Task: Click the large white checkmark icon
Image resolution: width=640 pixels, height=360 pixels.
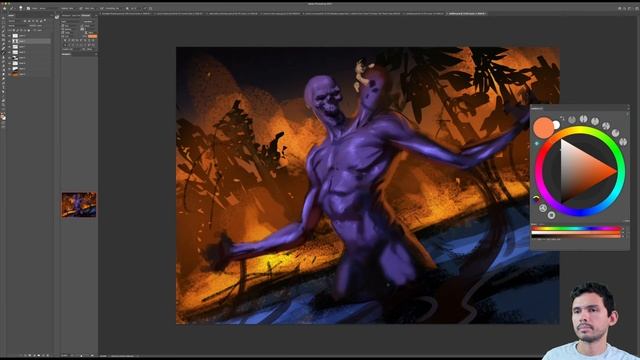Action: (57, 17)
